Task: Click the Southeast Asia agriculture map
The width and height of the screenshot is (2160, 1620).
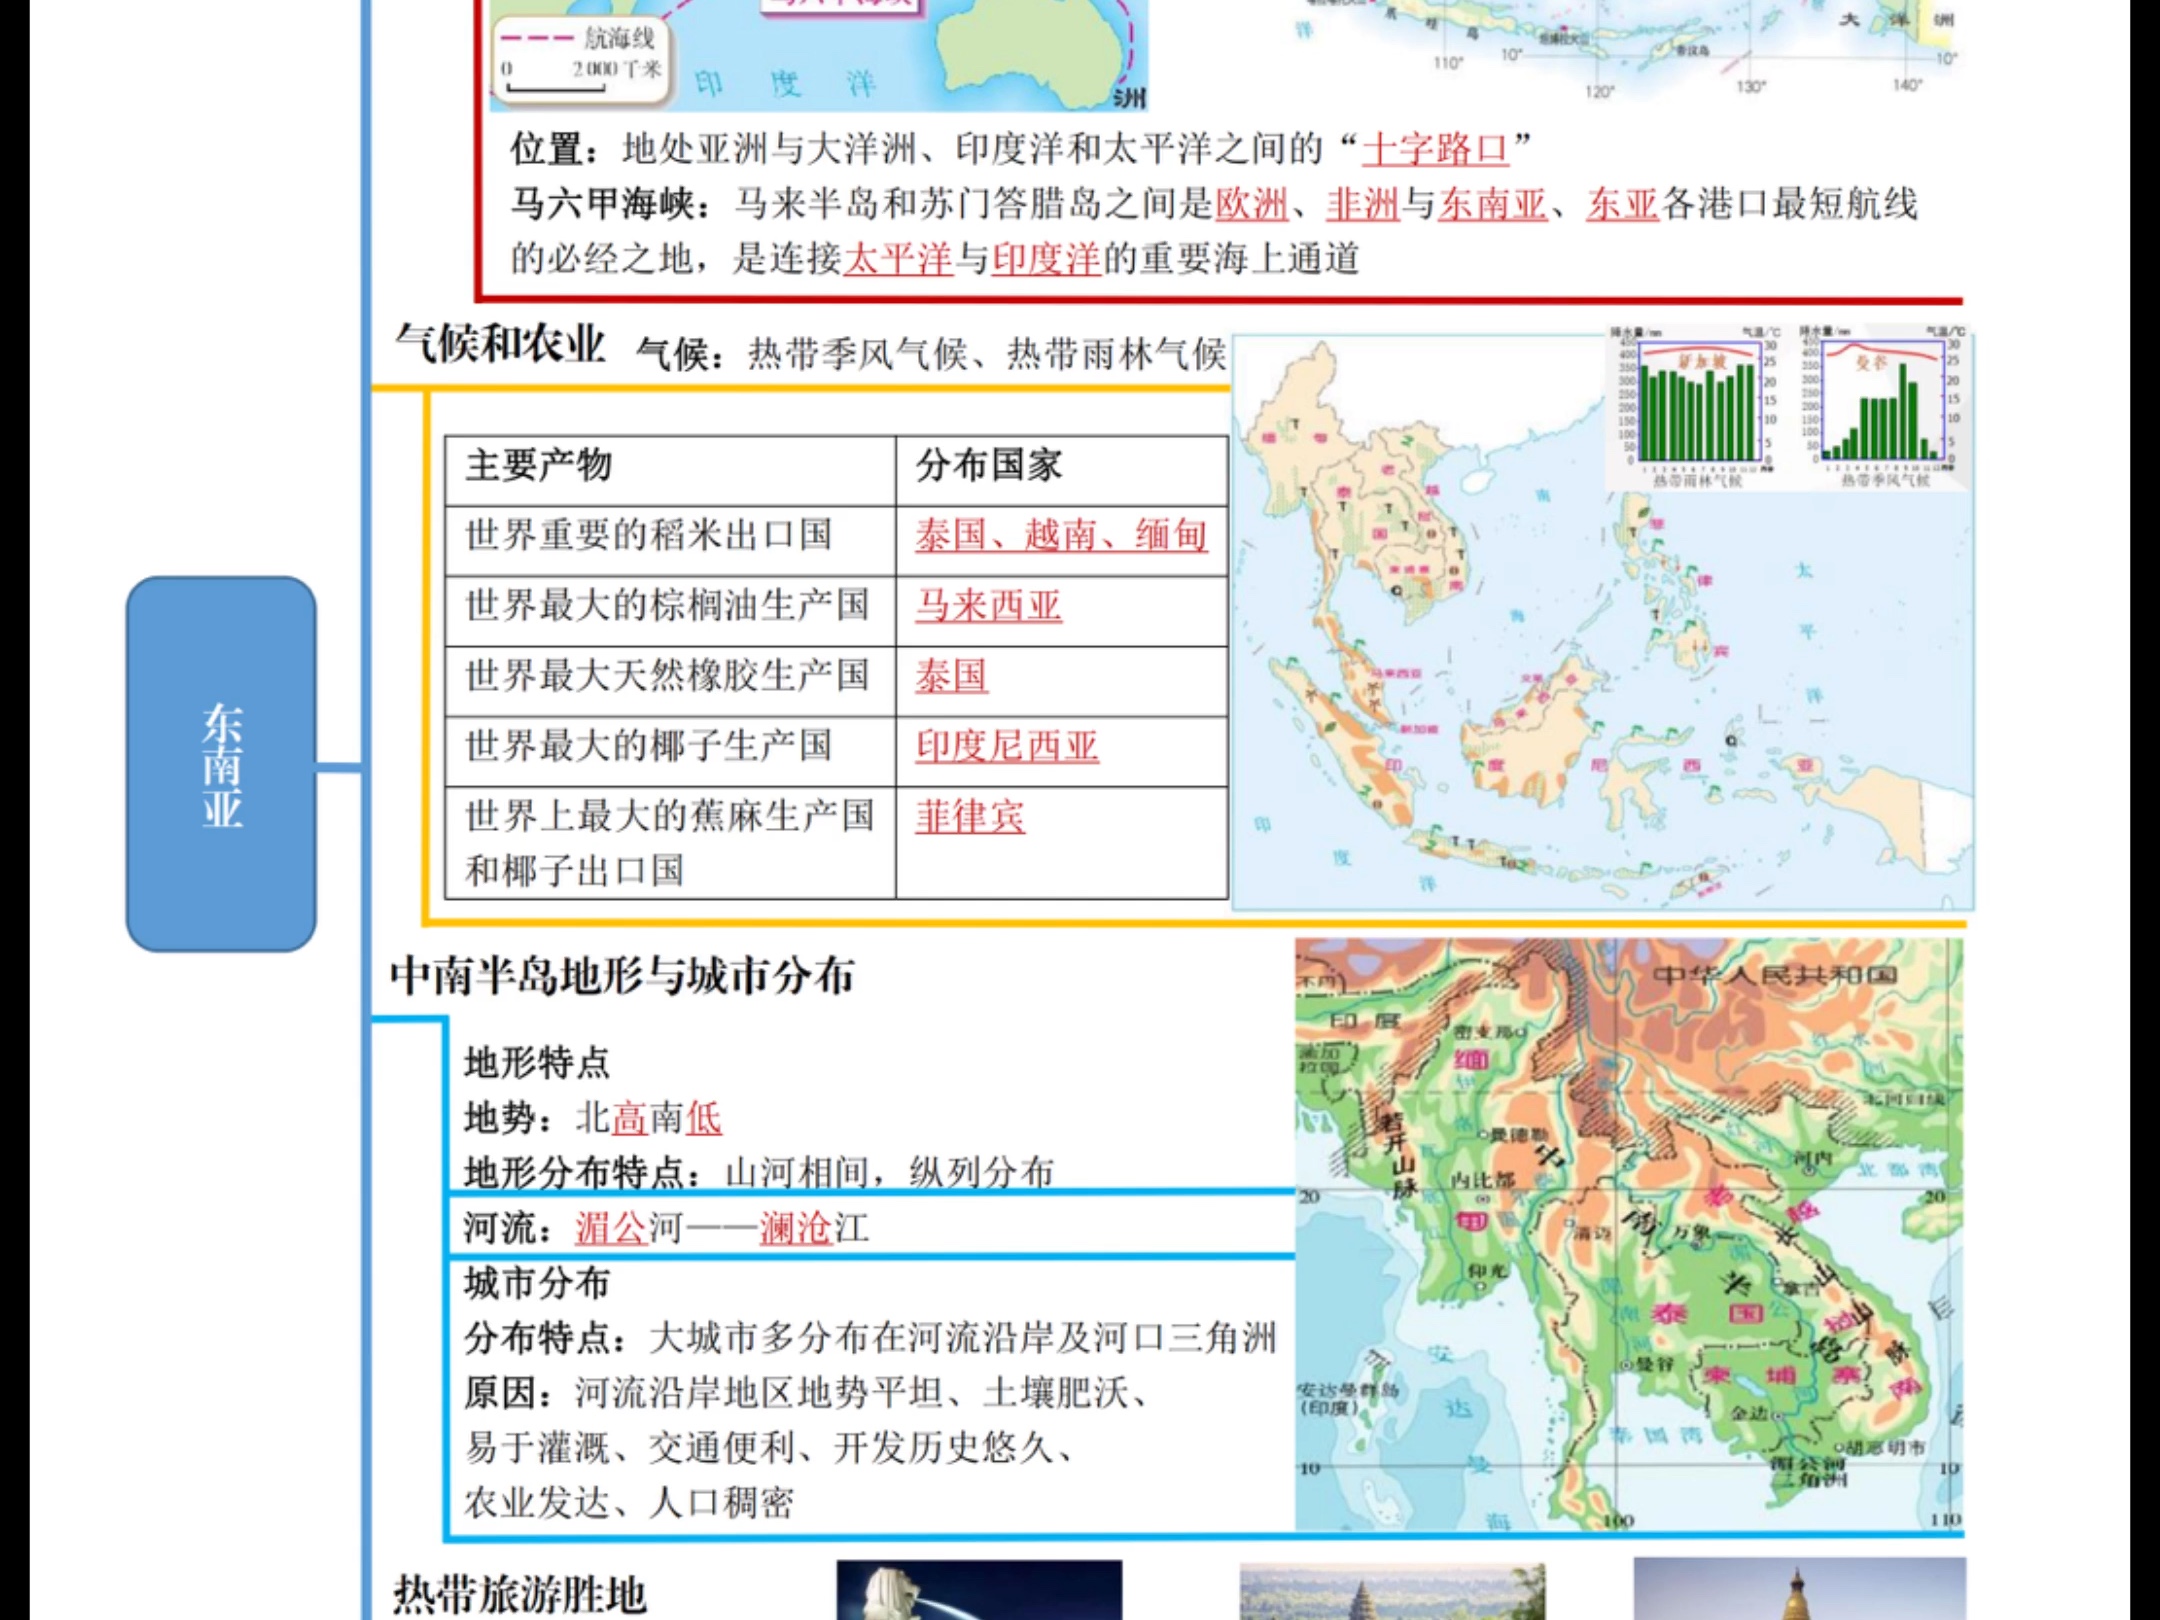Action: click(1603, 622)
